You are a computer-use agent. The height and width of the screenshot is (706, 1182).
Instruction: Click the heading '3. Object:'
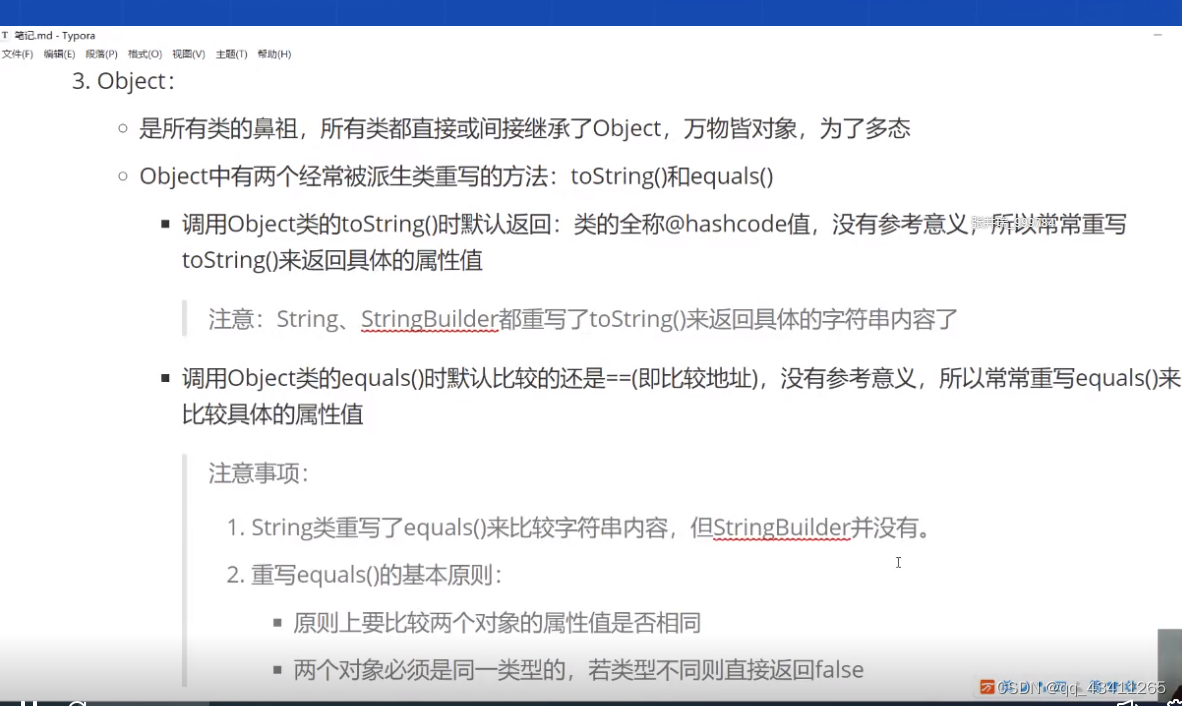click(x=122, y=81)
